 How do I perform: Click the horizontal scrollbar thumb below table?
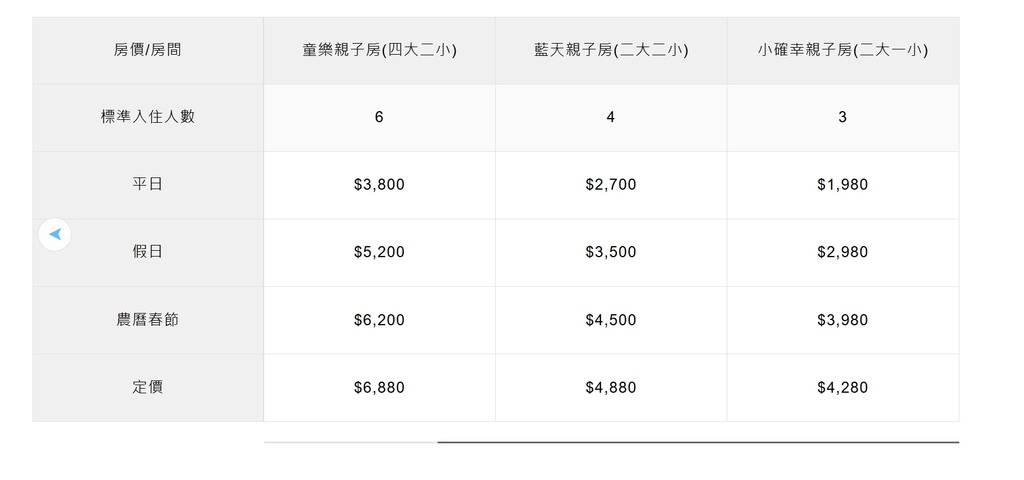(698, 442)
